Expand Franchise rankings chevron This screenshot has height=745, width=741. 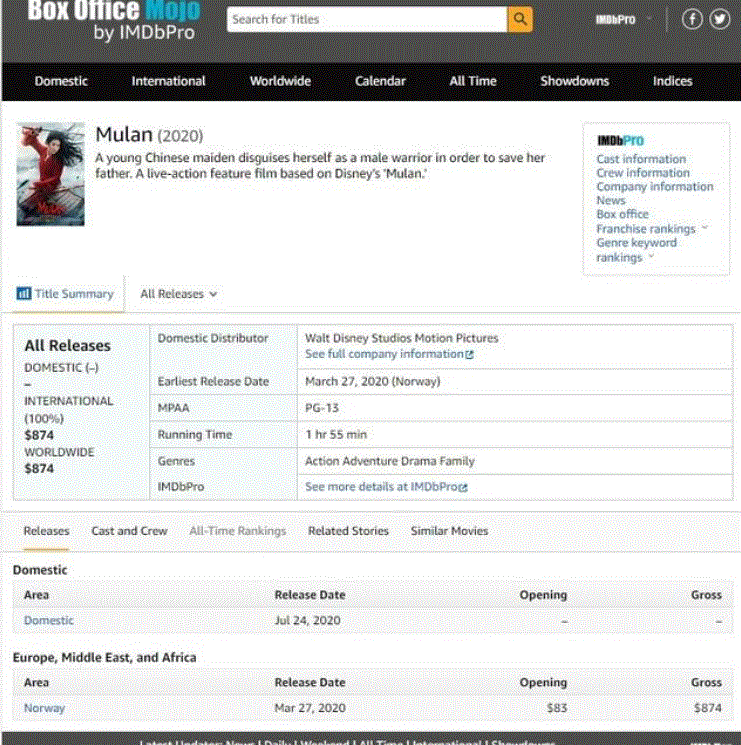coord(705,228)
